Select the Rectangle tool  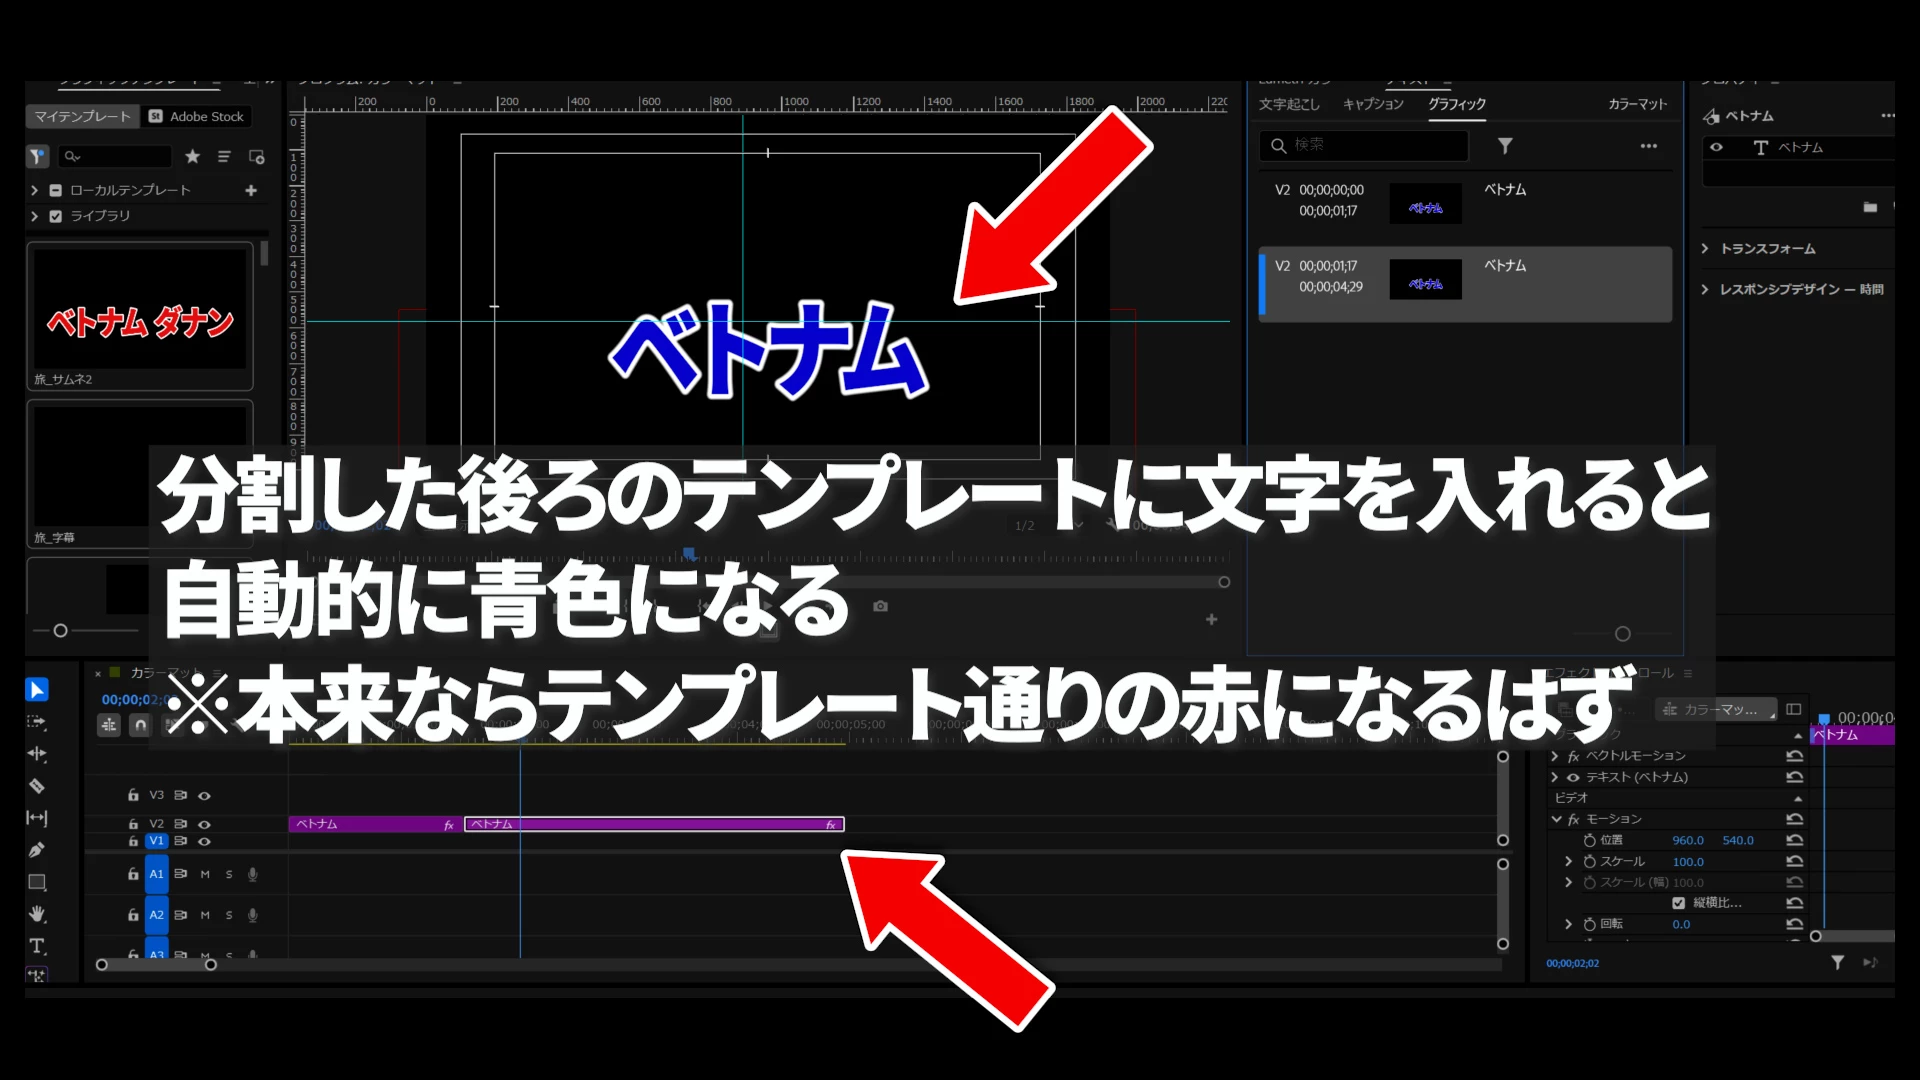[x=37, y=882]
